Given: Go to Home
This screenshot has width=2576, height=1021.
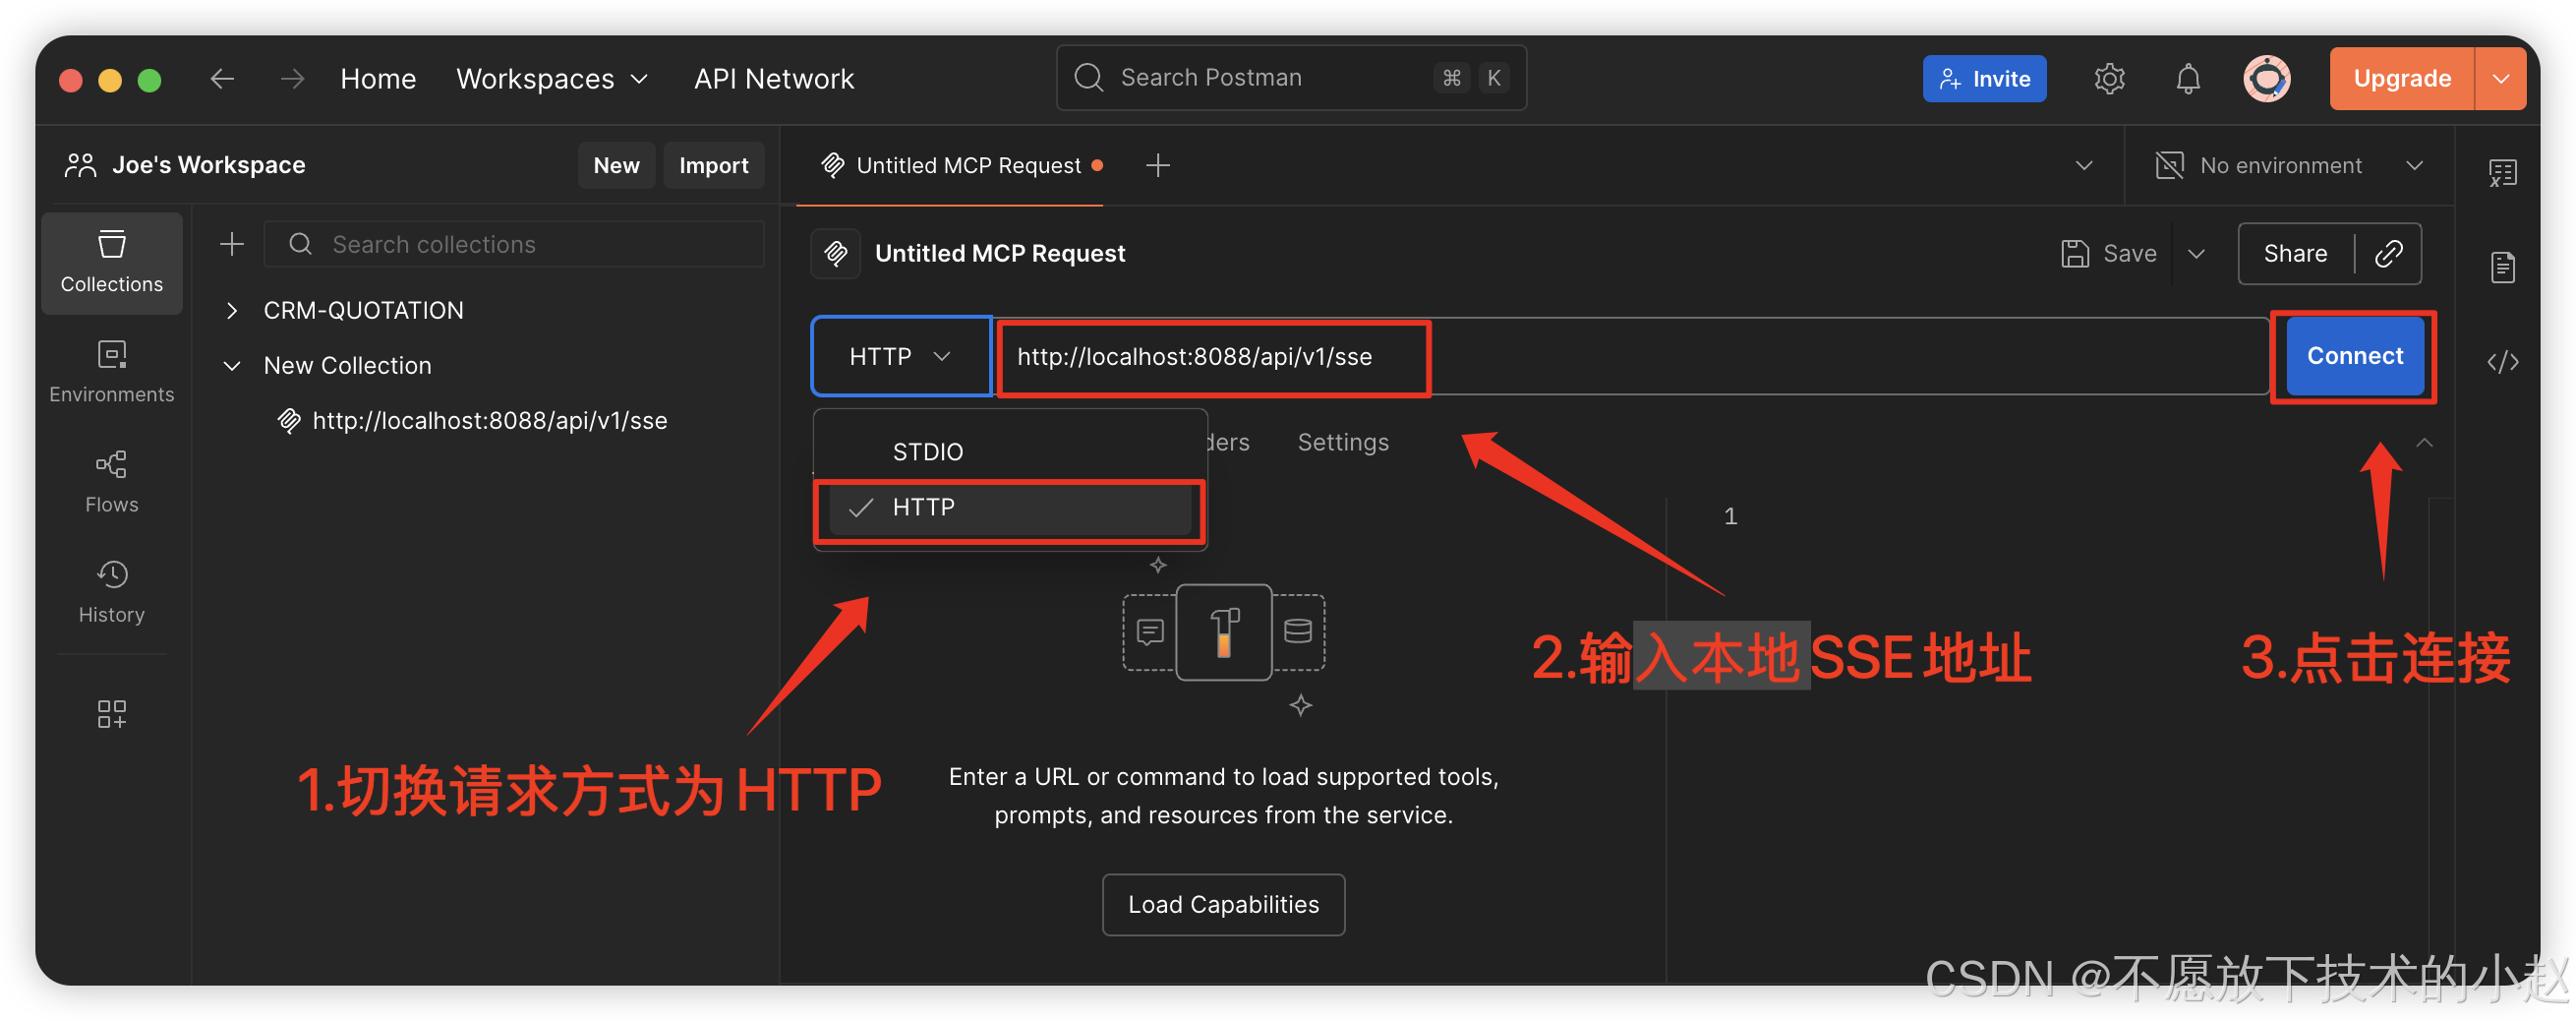Looking at the screenshot, I should point(378,78).
